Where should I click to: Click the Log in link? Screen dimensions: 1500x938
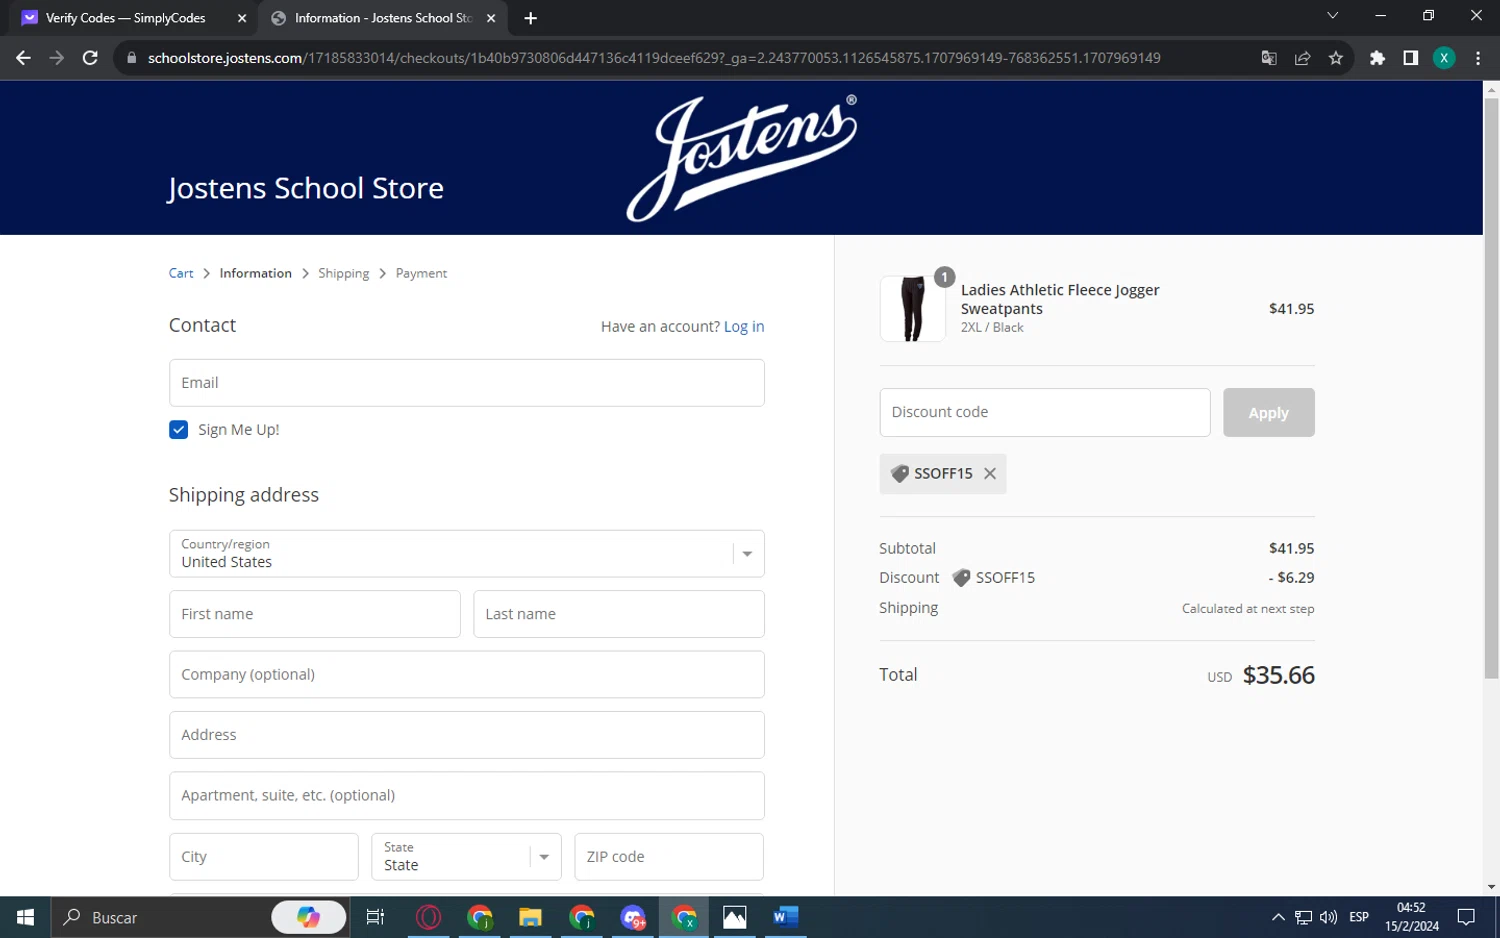pyautogui.click(x=744, y=326)
